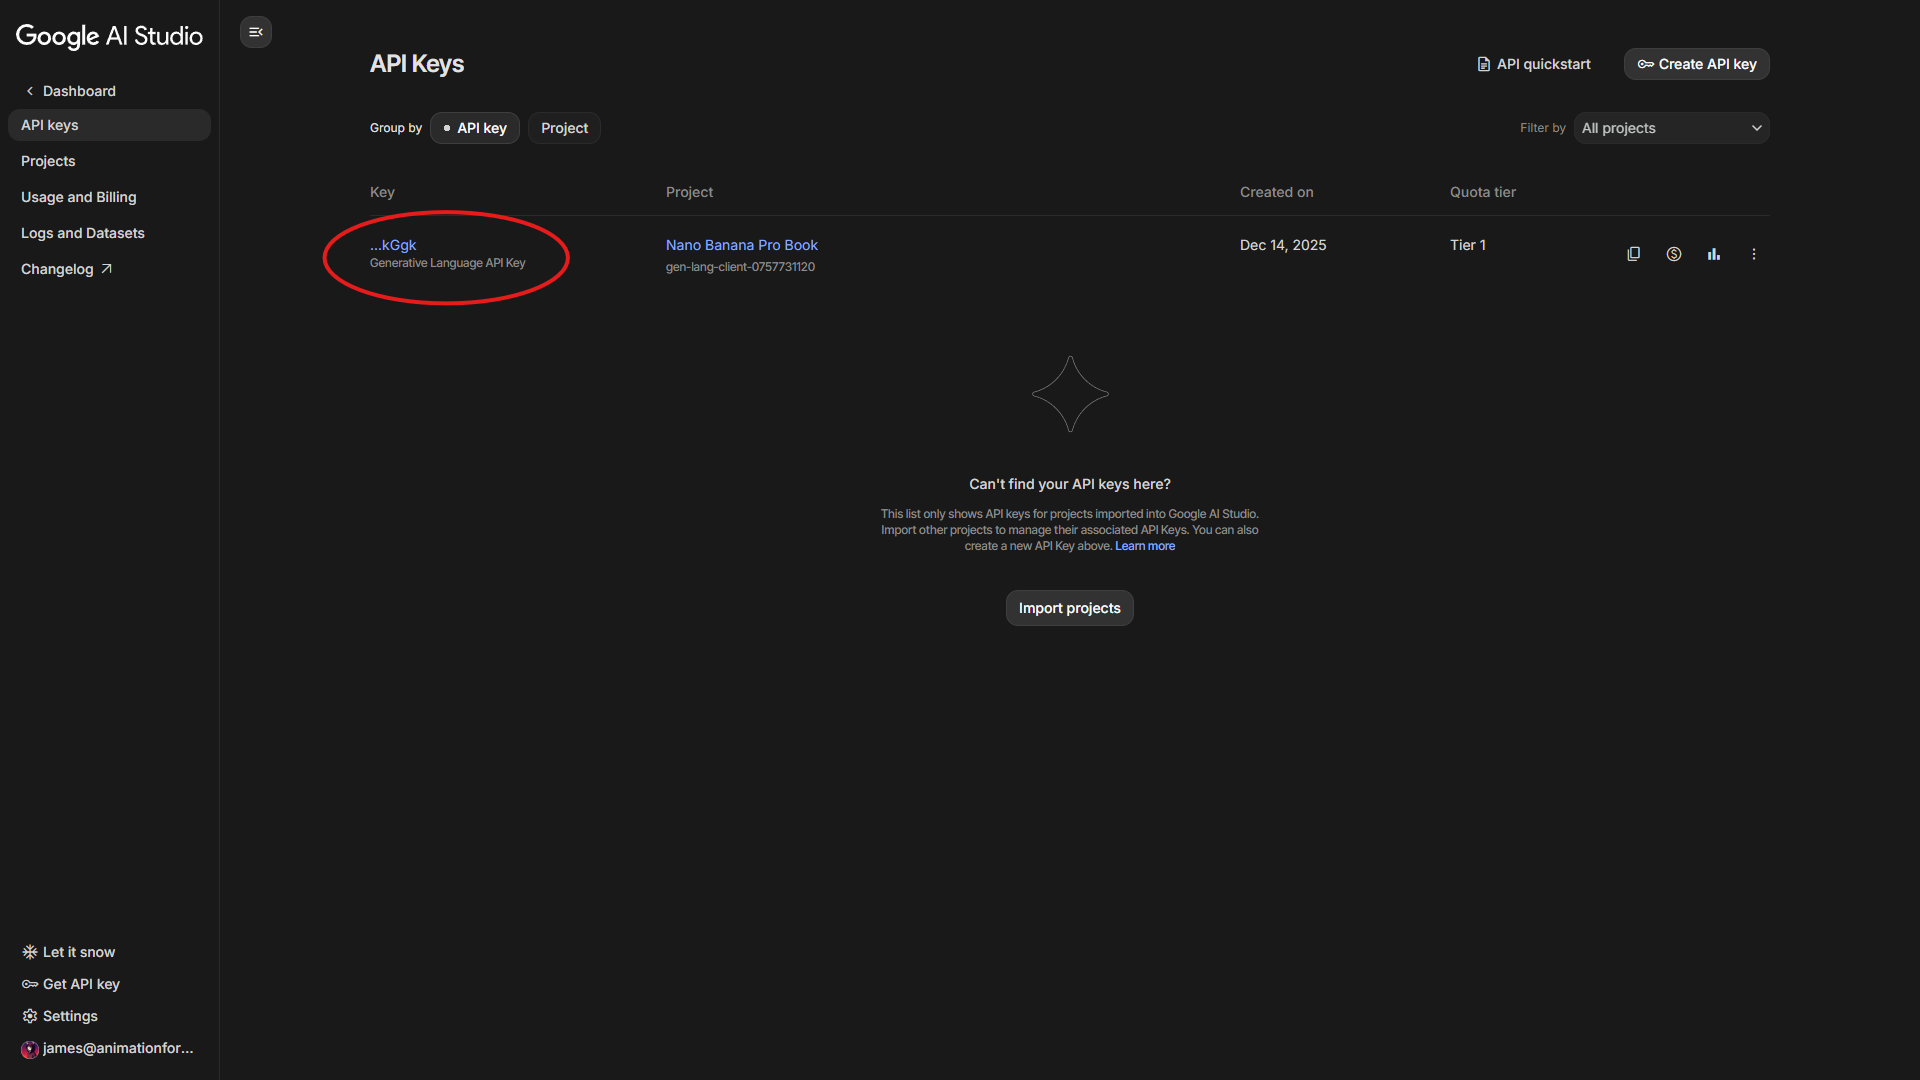Image resolution: width=1920 pixels, height=1080 pixels.
Task: Click Import projects button
Action: (x=1069, y=608)
